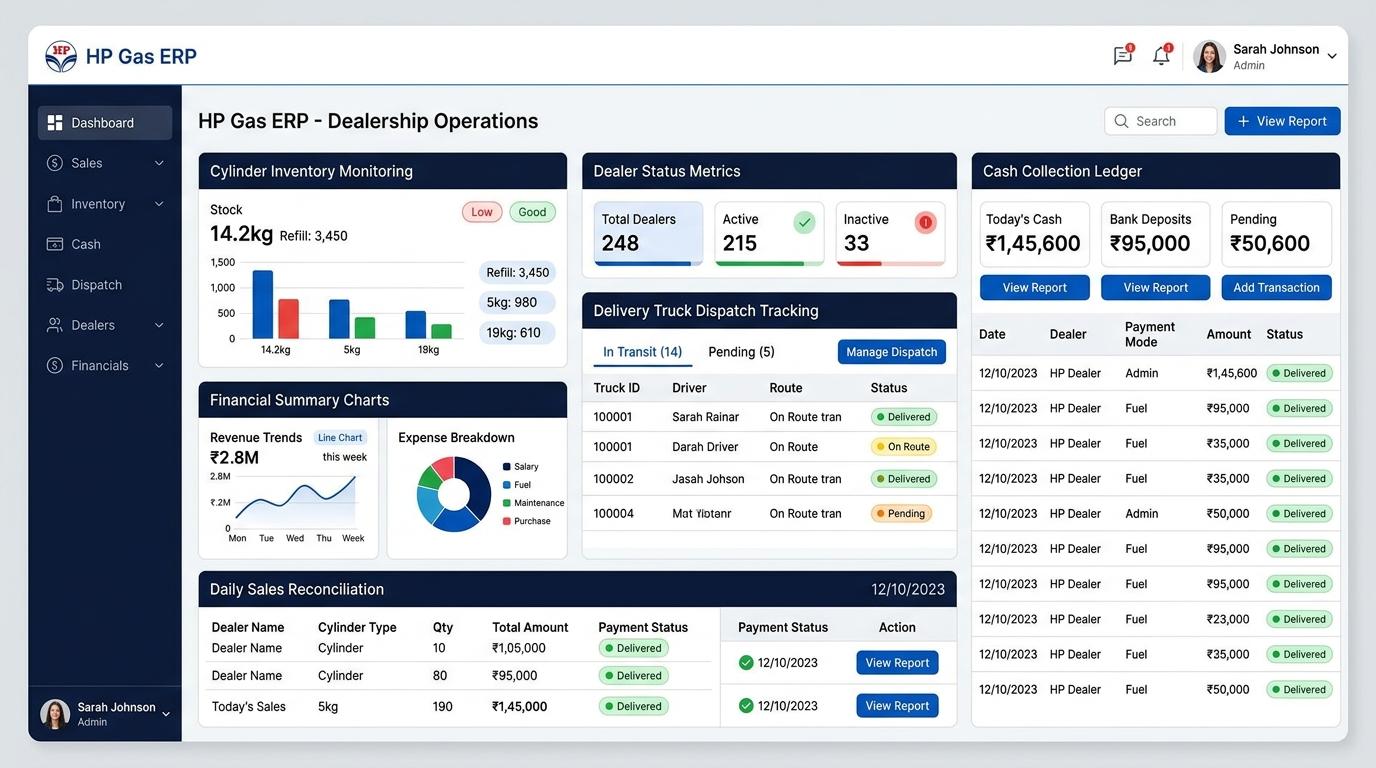Click the reconciliation date 12/10/2023 header

coord(908,590)
